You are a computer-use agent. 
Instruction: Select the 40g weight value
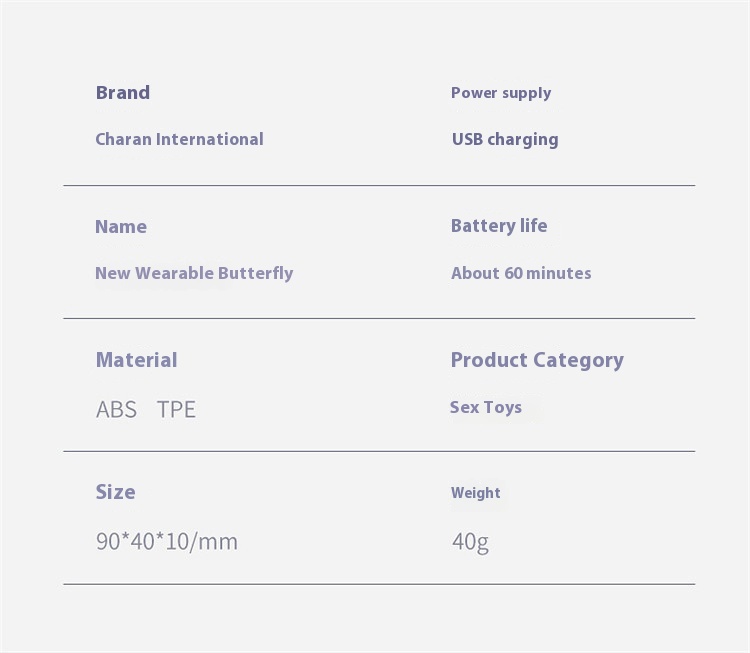[x=470, y=542]
